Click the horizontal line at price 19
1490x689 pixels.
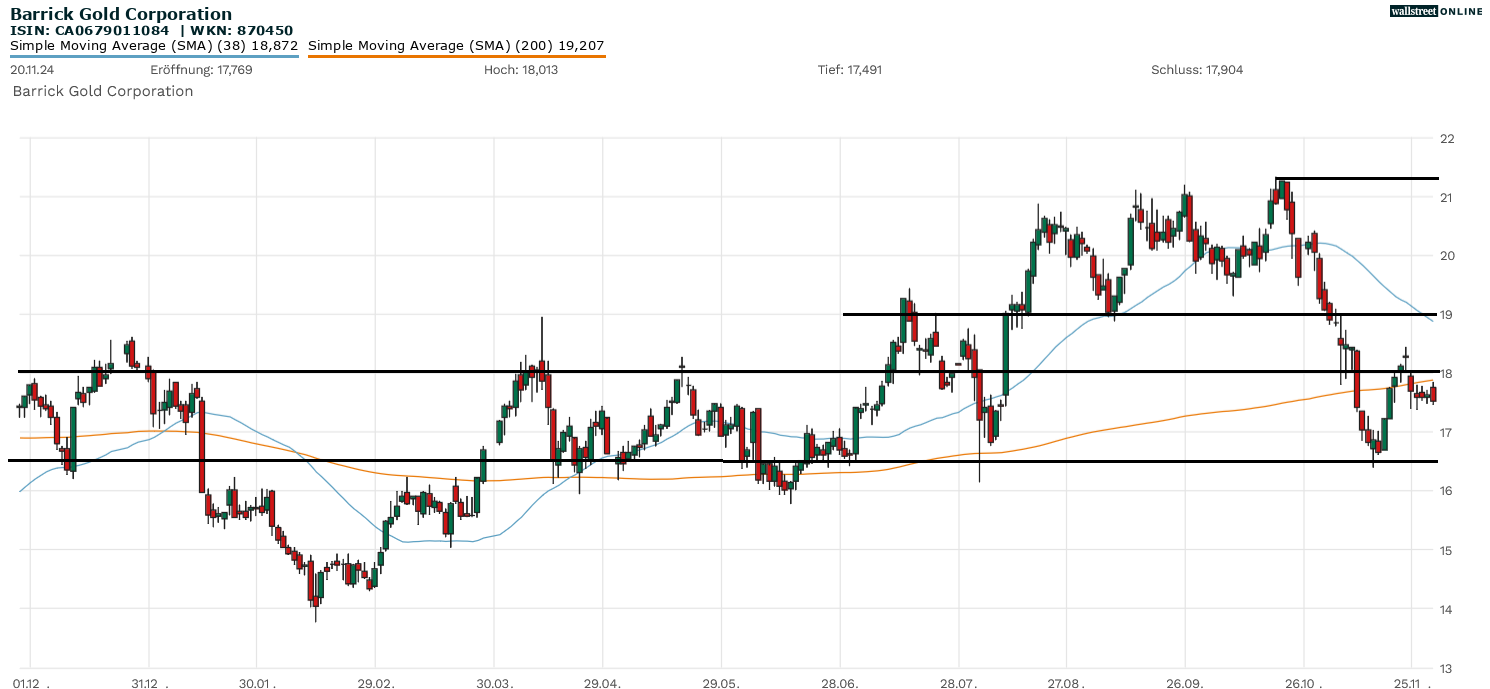click(x=1140, y=314)
